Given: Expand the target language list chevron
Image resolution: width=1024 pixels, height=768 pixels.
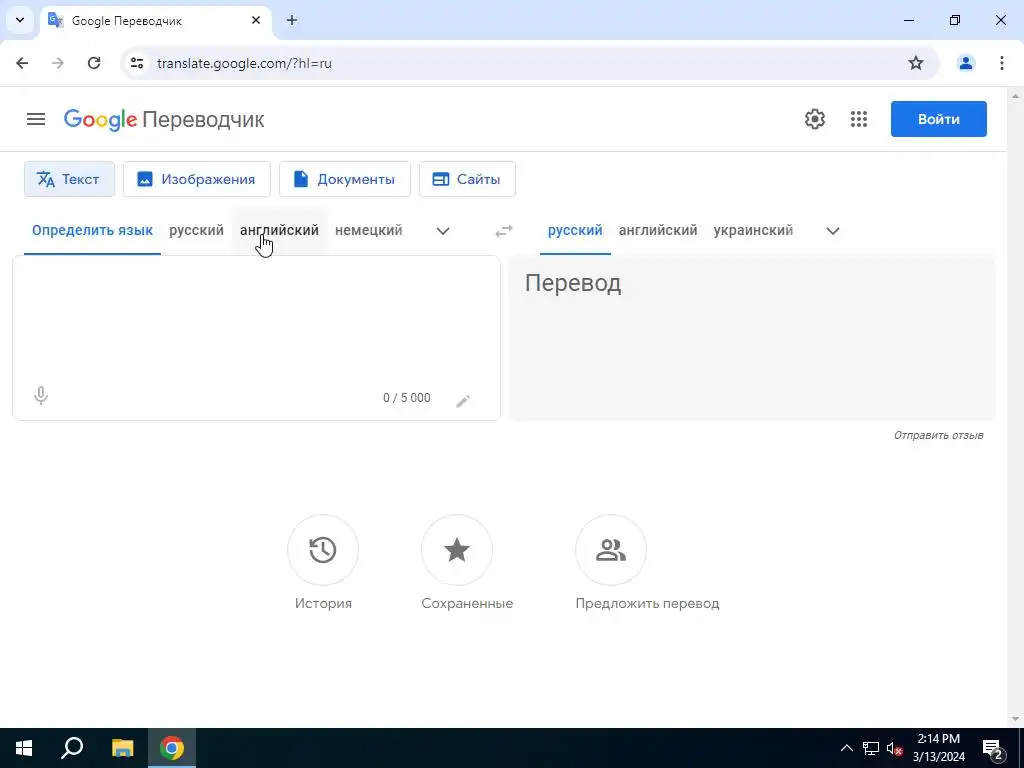Looking at the screenshot, I should (x=833, y=231).
